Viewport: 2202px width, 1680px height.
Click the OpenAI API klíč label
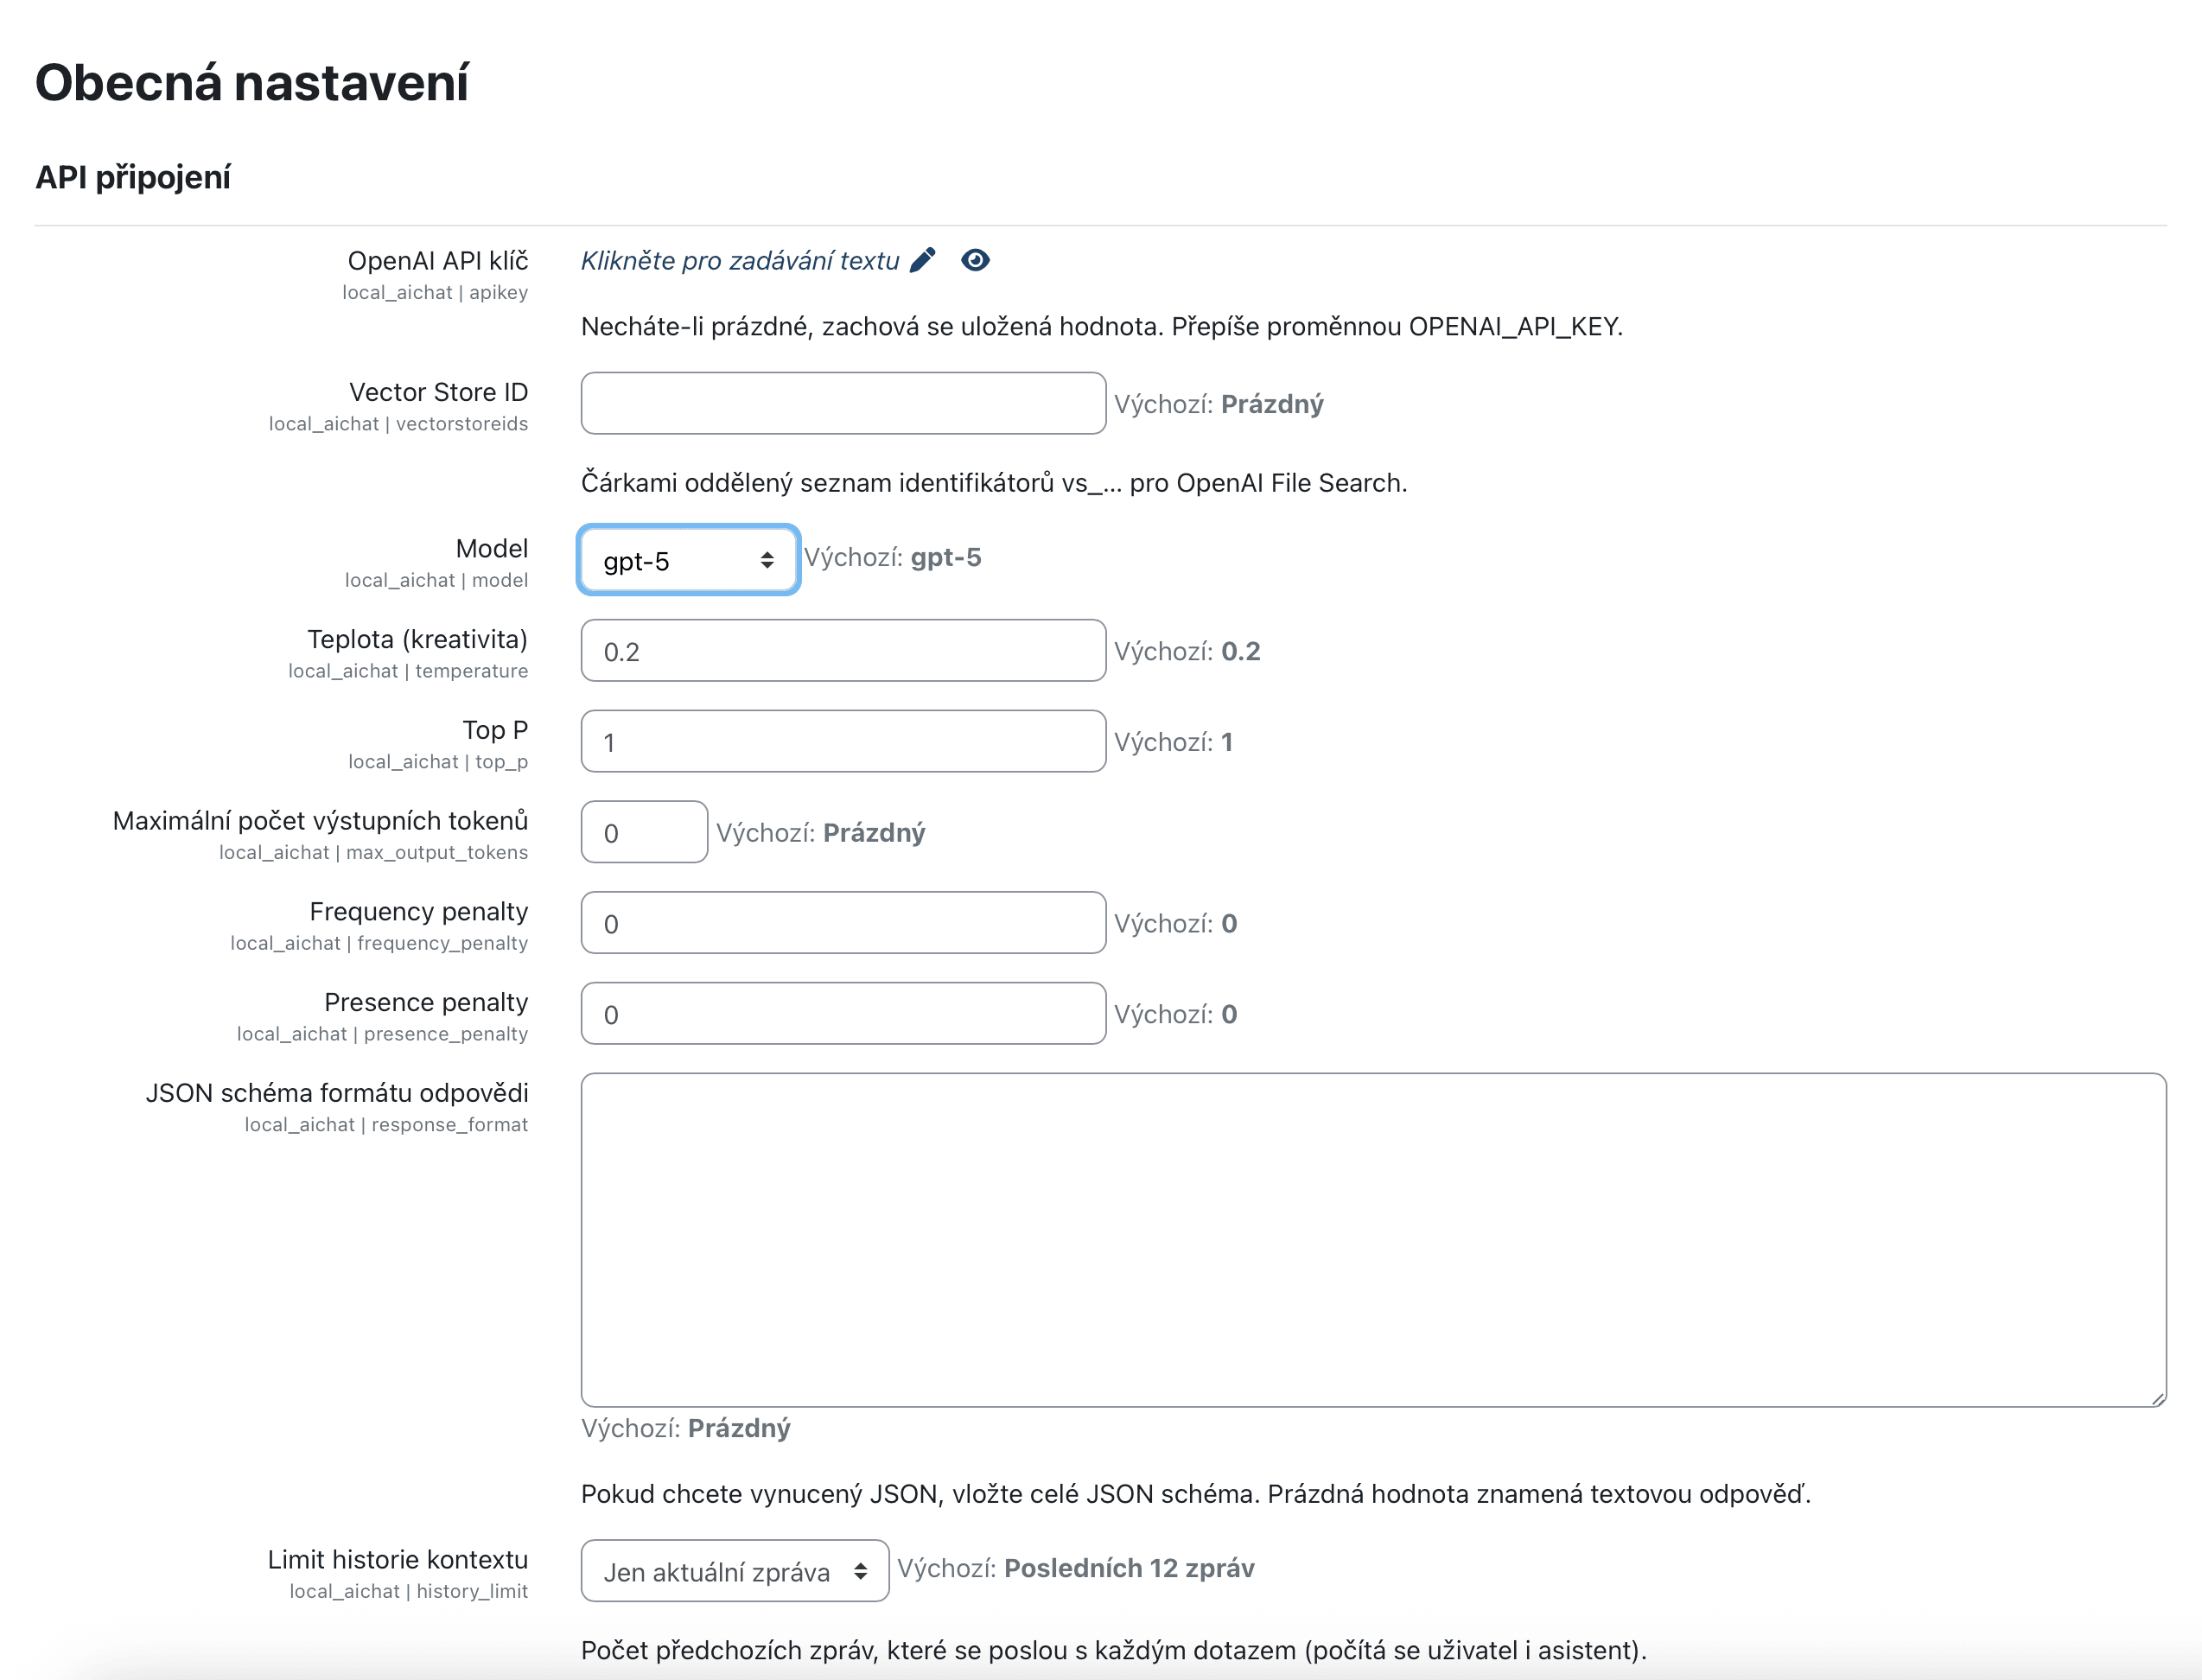pos(437,261)
